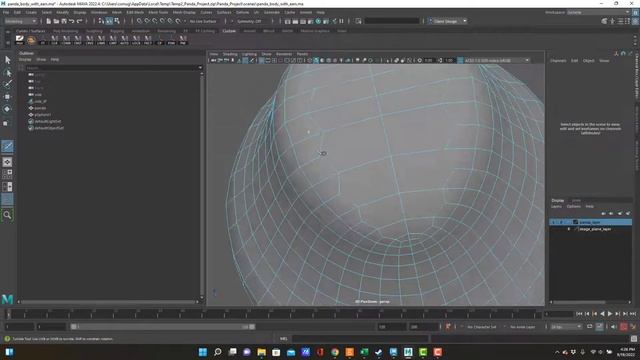Activate the Rotate tool in toolbox
This screenshot has width=640, height=360.
pos(7,109)
